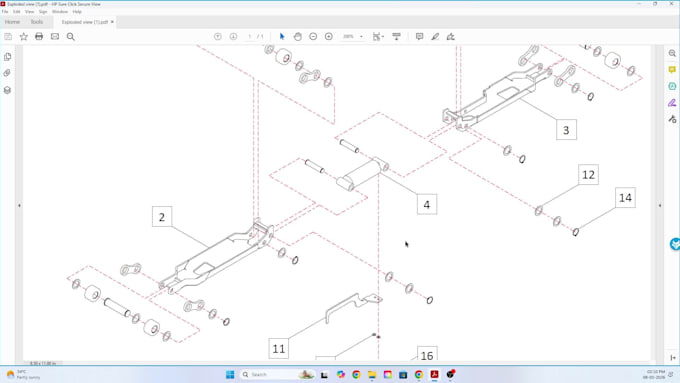Click part label 11 in drawing
The image size is (680, 383).
[279, 349]
